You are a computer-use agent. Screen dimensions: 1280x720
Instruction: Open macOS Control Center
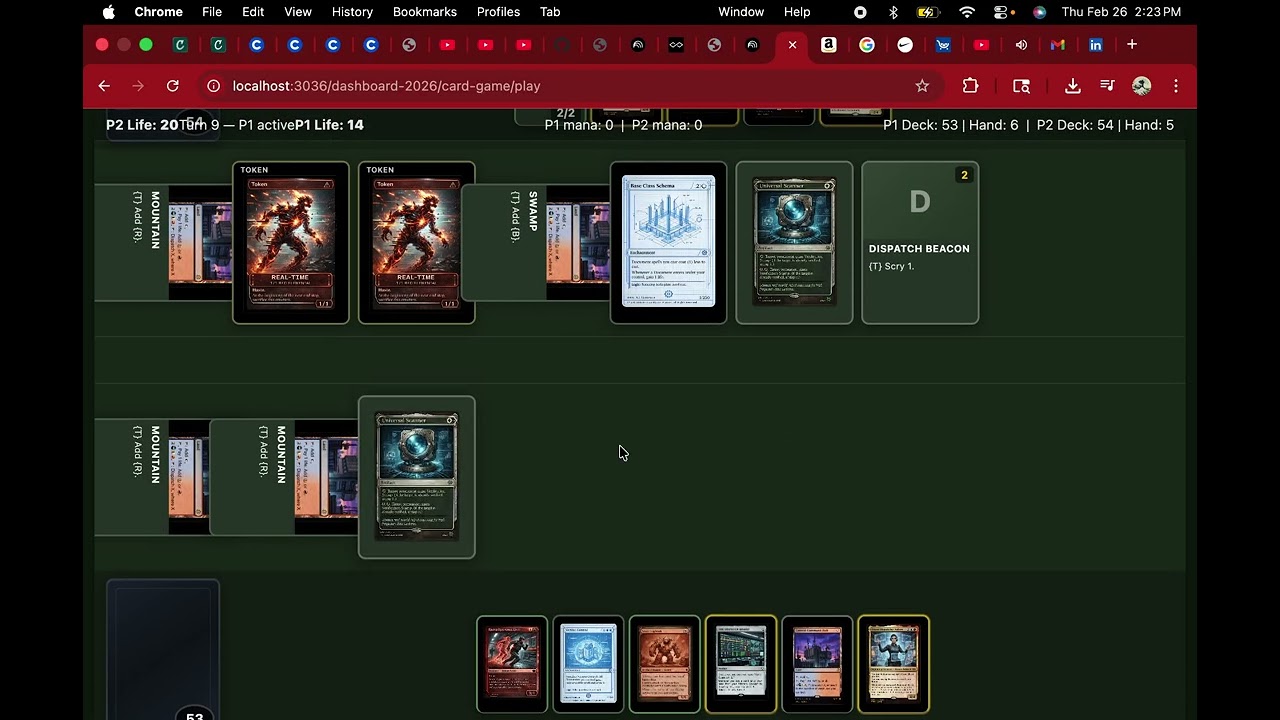[x=1002, y=12]
